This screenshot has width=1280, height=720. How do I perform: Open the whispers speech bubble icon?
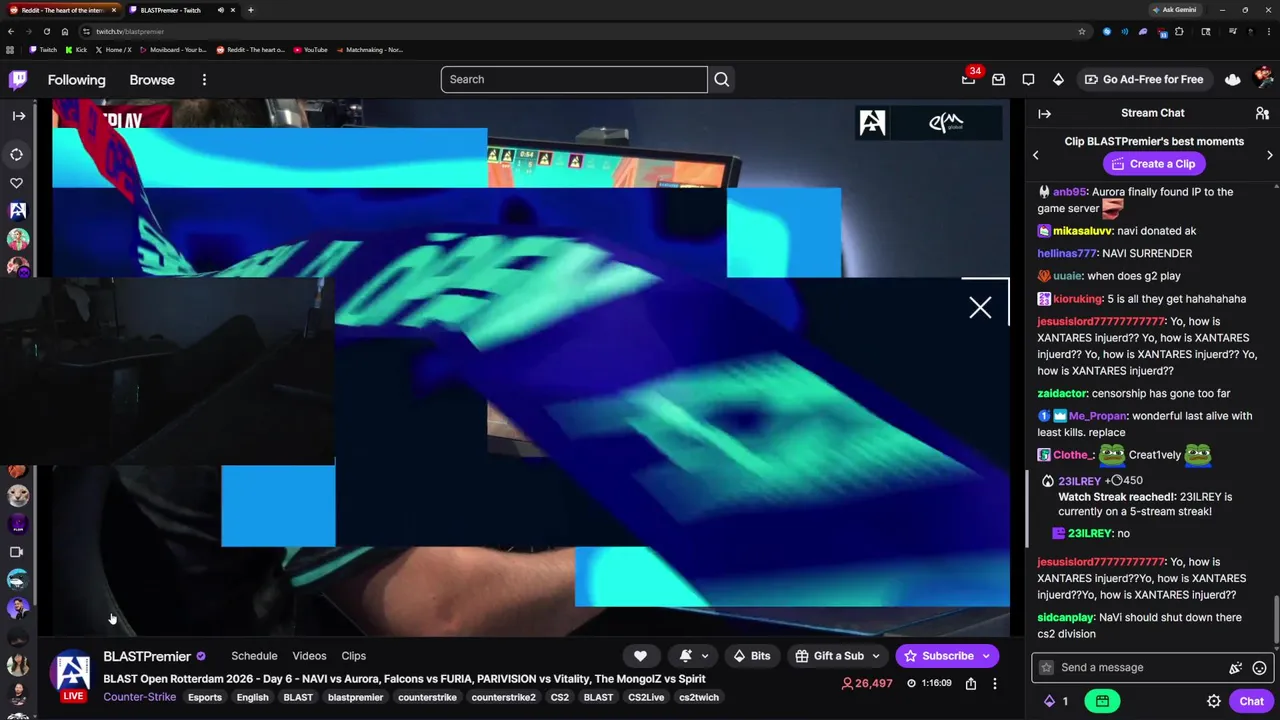[1028, 80]
